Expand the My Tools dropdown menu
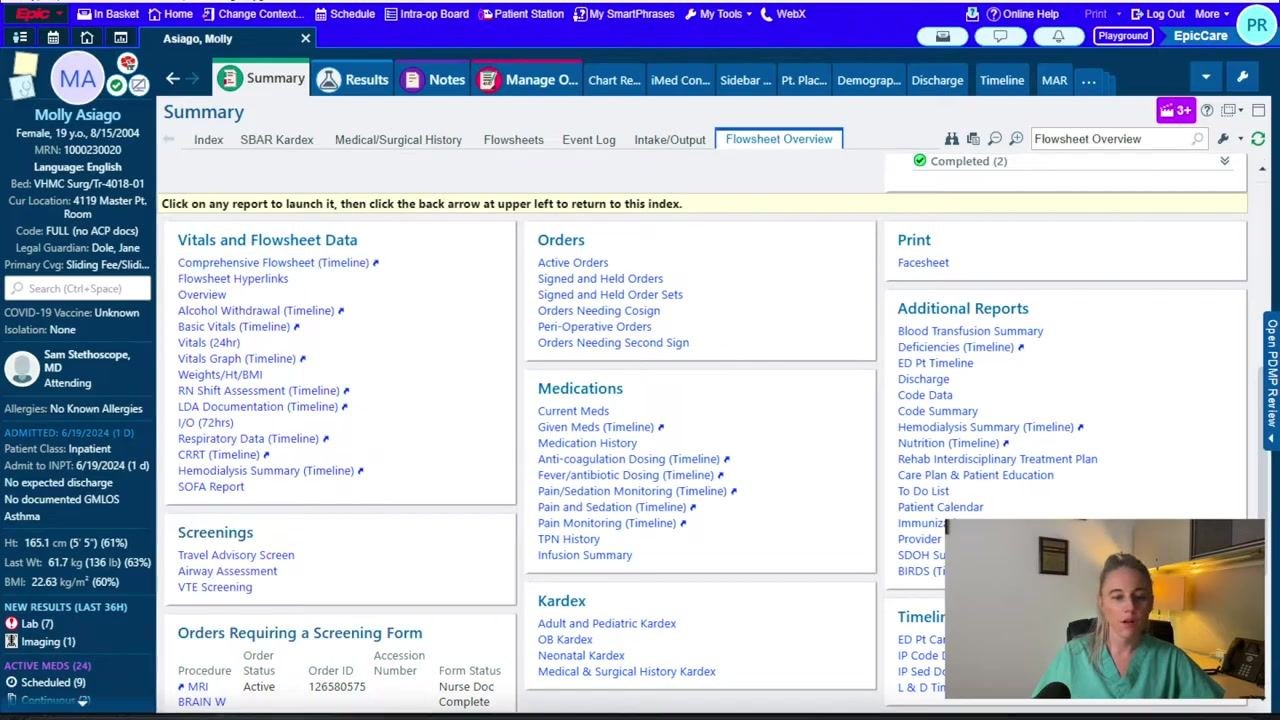The height and width of the screenshot is (720, 1280). (718, 14)
